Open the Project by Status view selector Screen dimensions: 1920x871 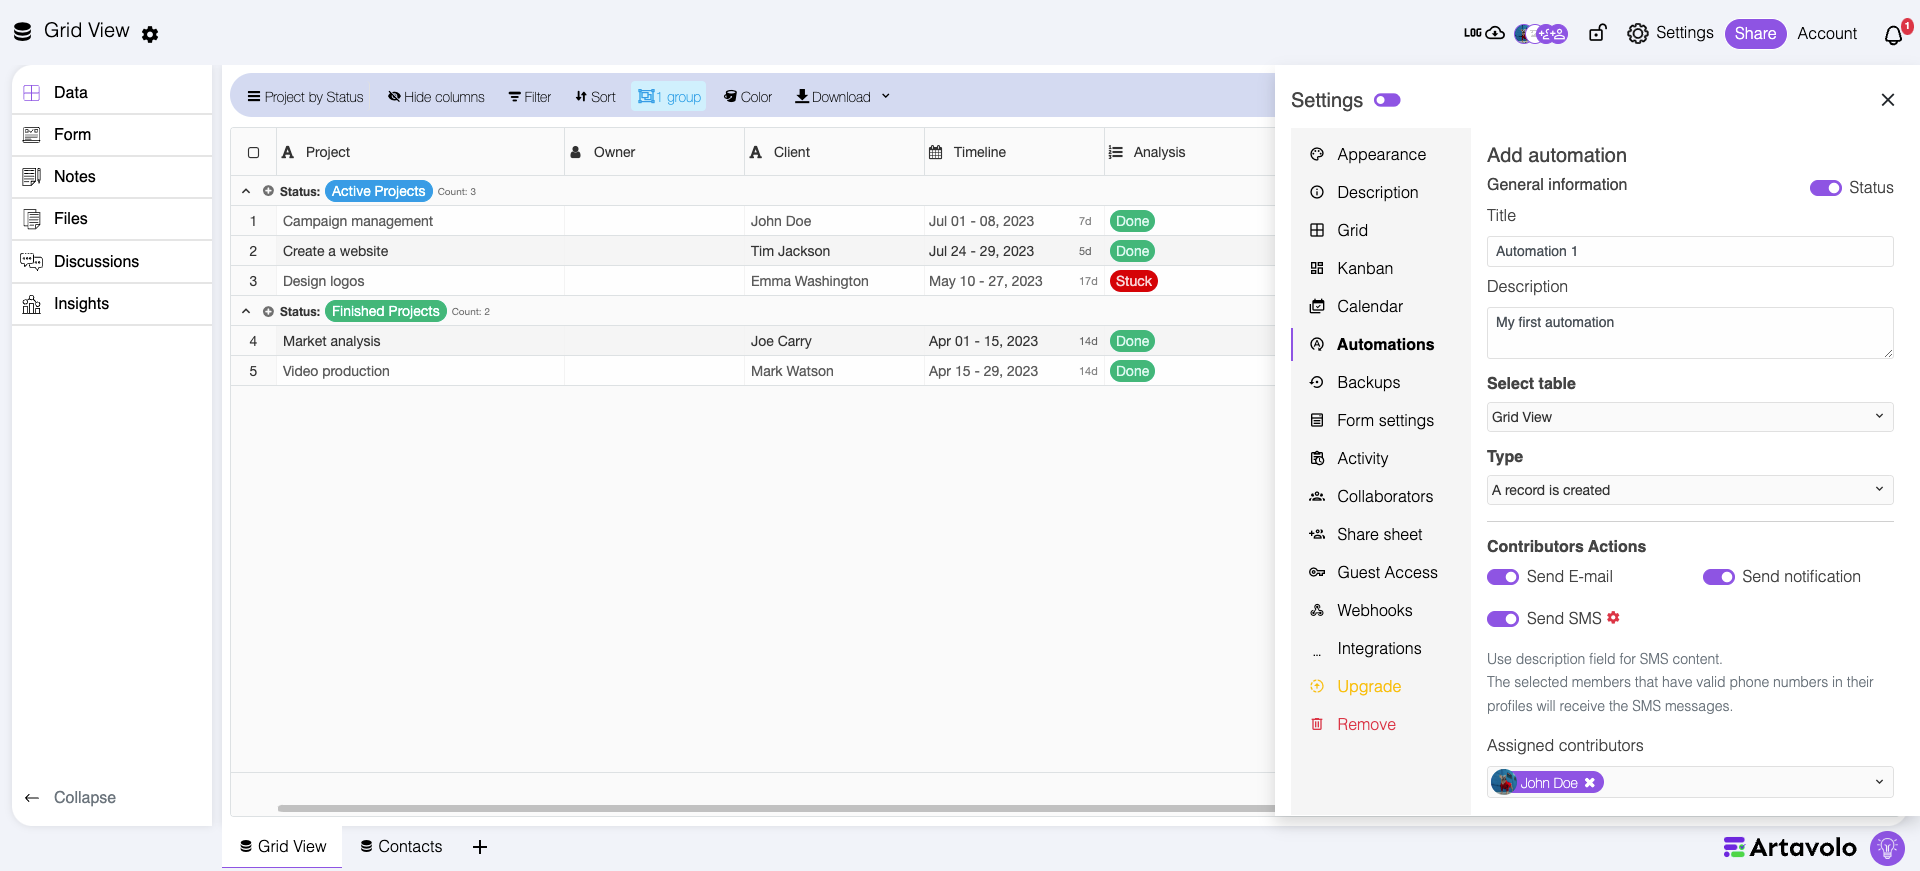[x=305, y=97]
